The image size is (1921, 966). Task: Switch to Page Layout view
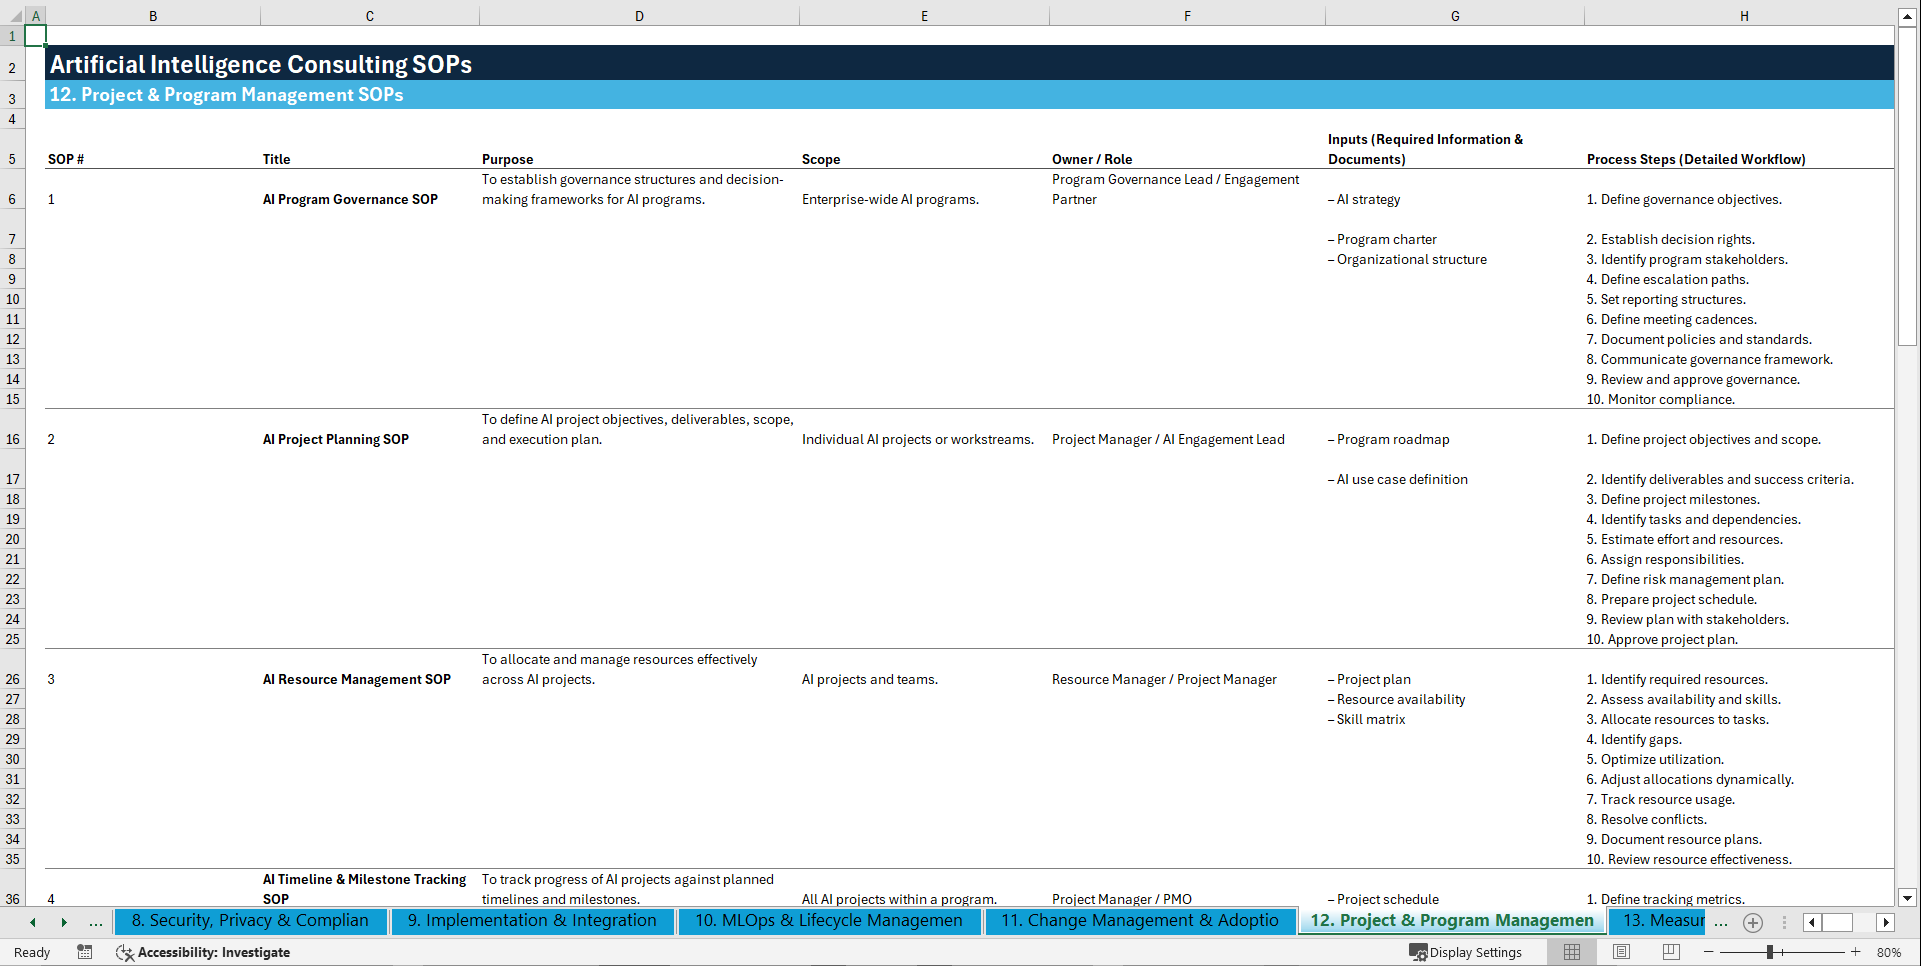[x=1621, y=952]
